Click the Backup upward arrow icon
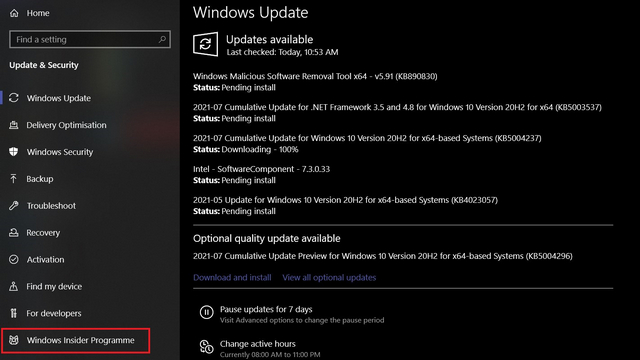Viewport: 640px width, 360px height. (x=13, y=179)
